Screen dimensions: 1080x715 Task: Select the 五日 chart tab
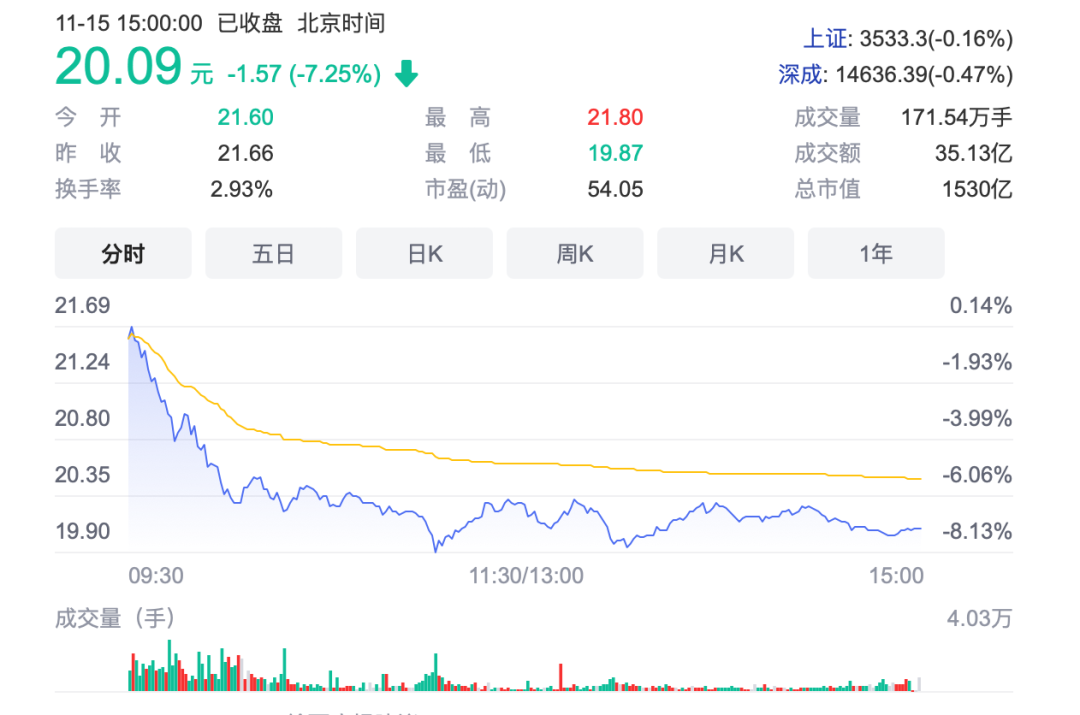pyautogui.click(x=273, y=254)
